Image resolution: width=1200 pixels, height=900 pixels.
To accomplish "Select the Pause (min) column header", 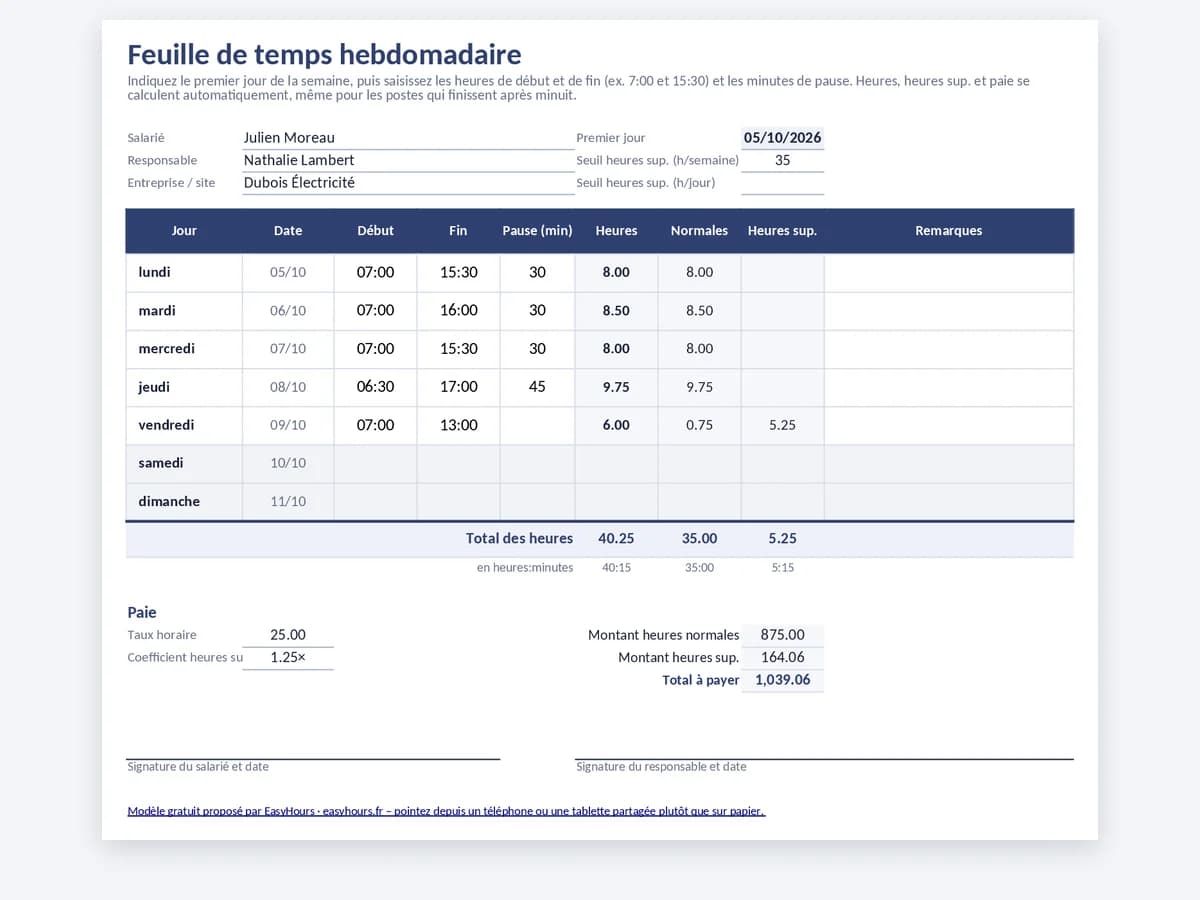I will coord(537,231).
